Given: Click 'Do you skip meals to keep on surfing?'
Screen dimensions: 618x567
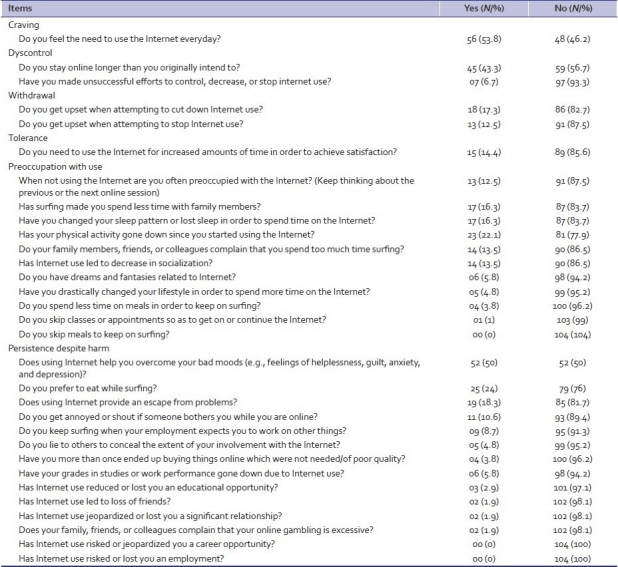Looking at the screenshot, I should click(x=94, y=334).
